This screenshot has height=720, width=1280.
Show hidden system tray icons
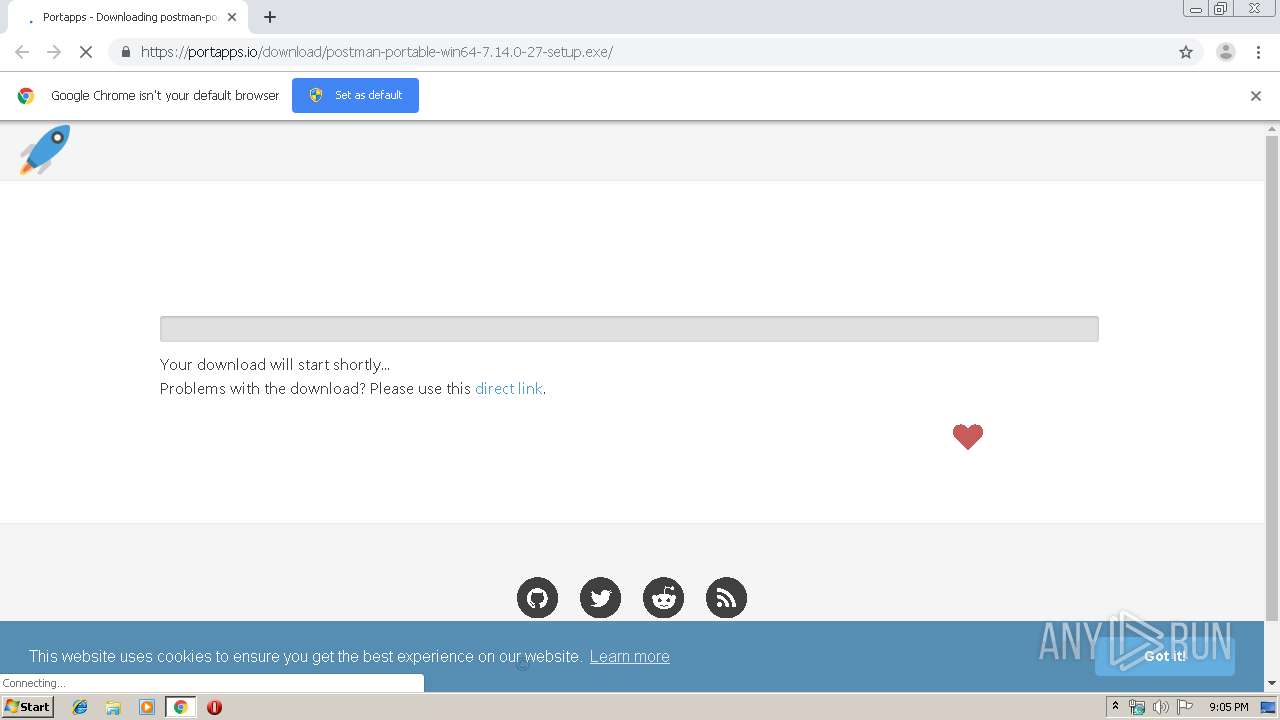click(x=1115, y=707)
